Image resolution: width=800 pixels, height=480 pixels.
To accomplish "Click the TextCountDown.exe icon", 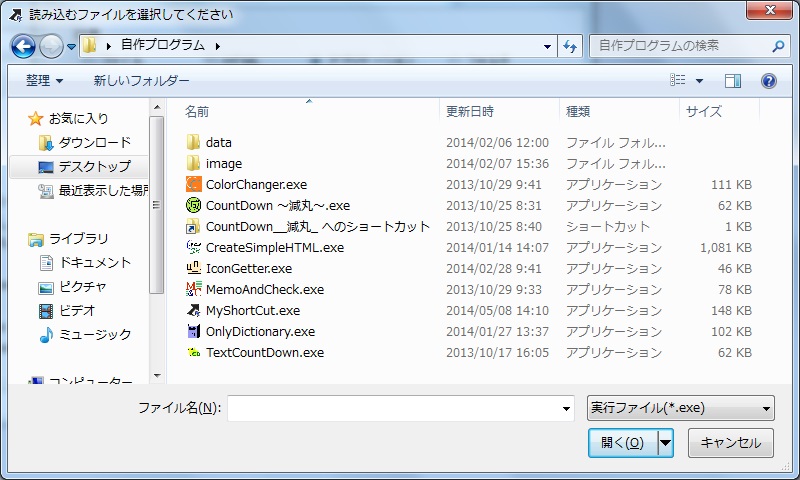I will click(x=193, y=352).
